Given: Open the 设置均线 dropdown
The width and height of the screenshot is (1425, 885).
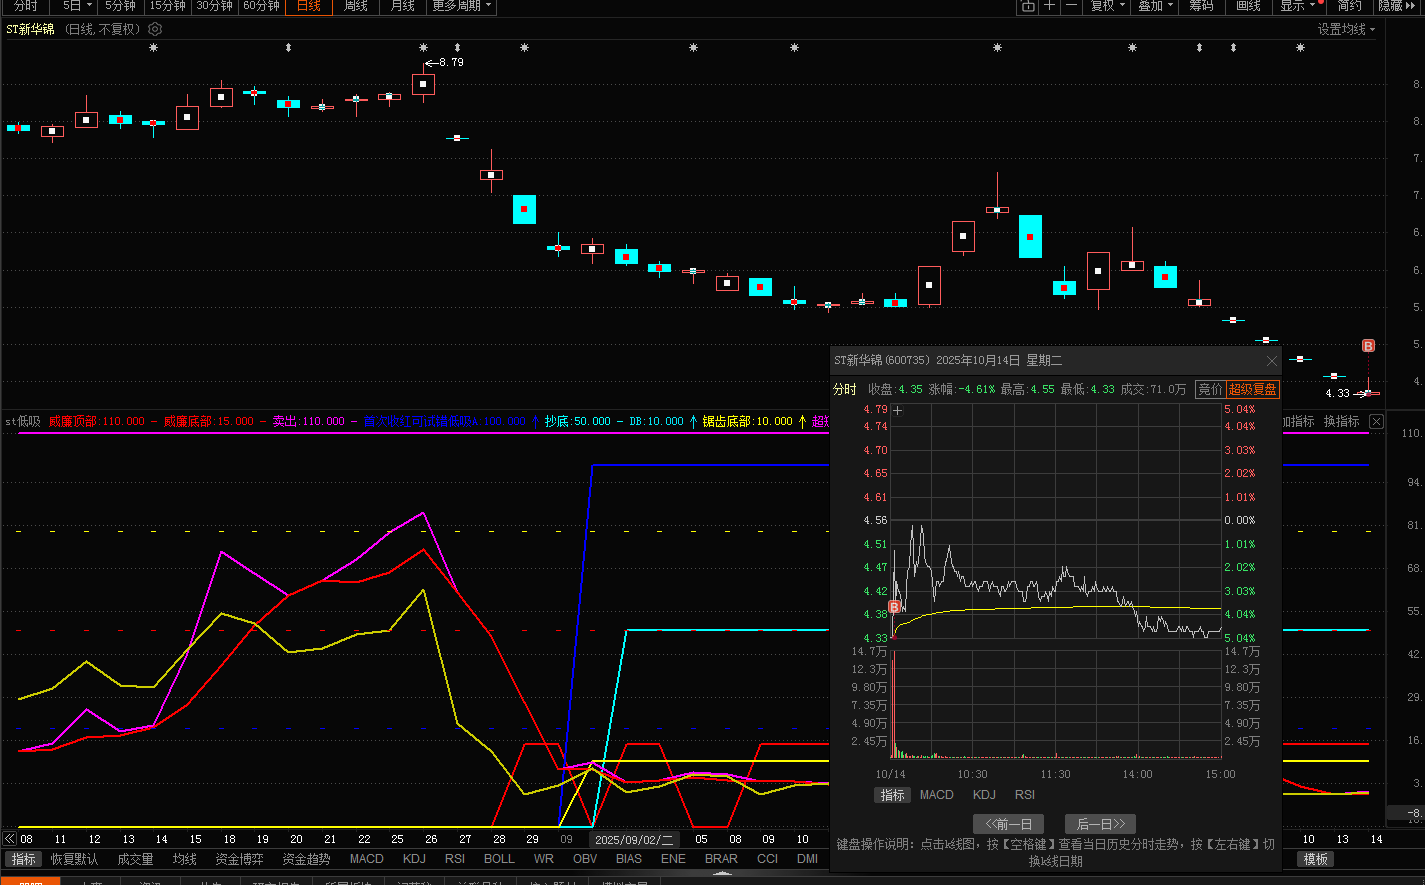Looking at the screenshot, I should 1346,30.
